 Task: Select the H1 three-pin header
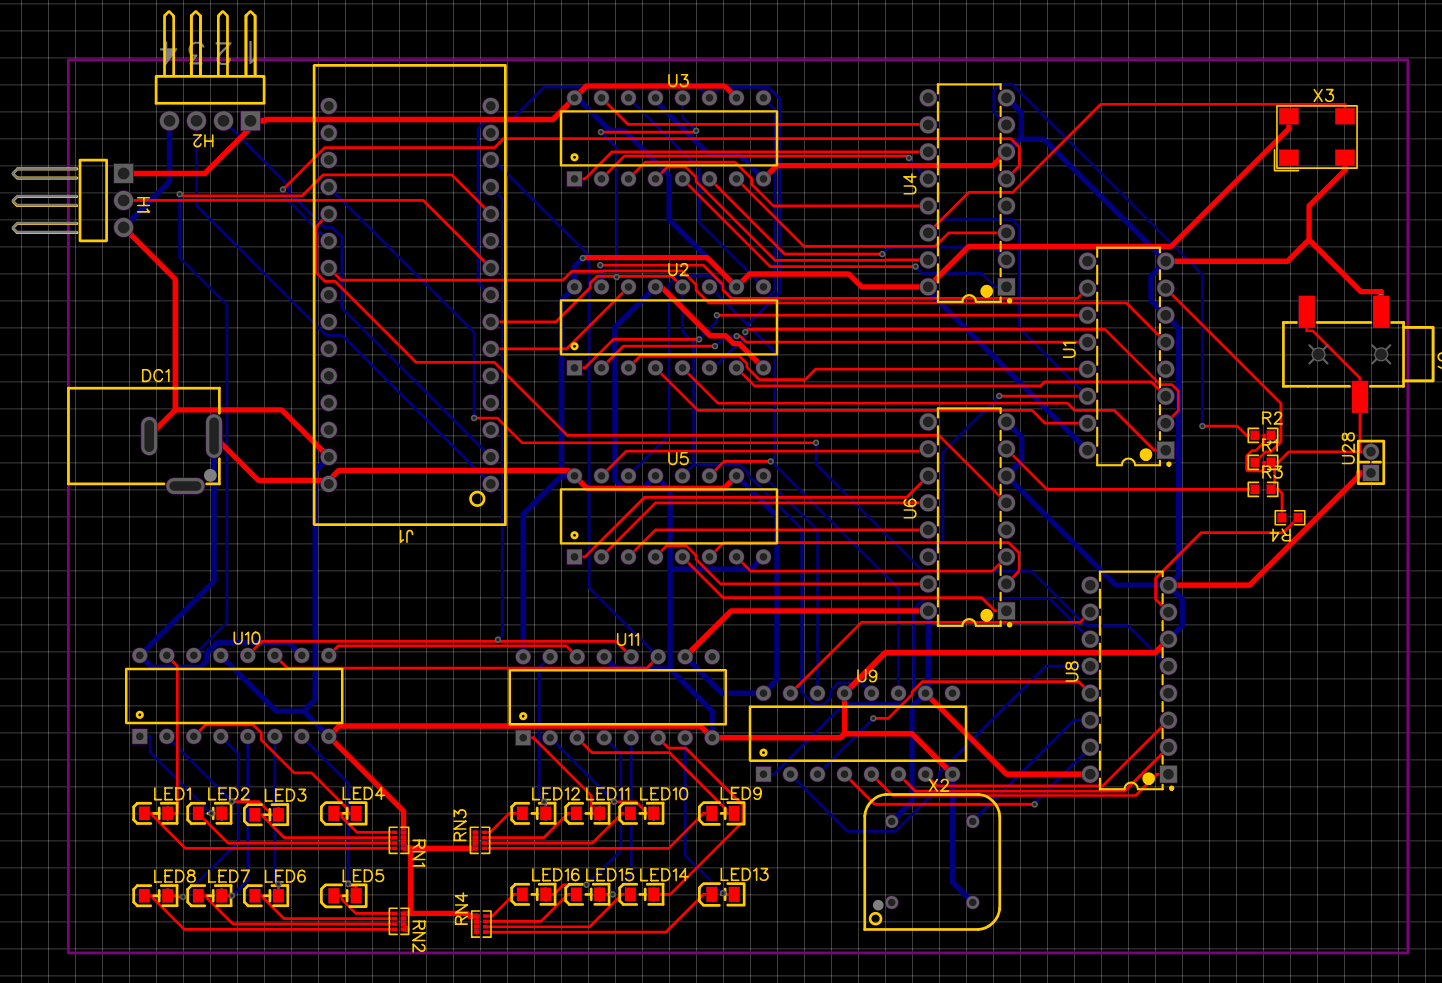click(x=93, y=200)
